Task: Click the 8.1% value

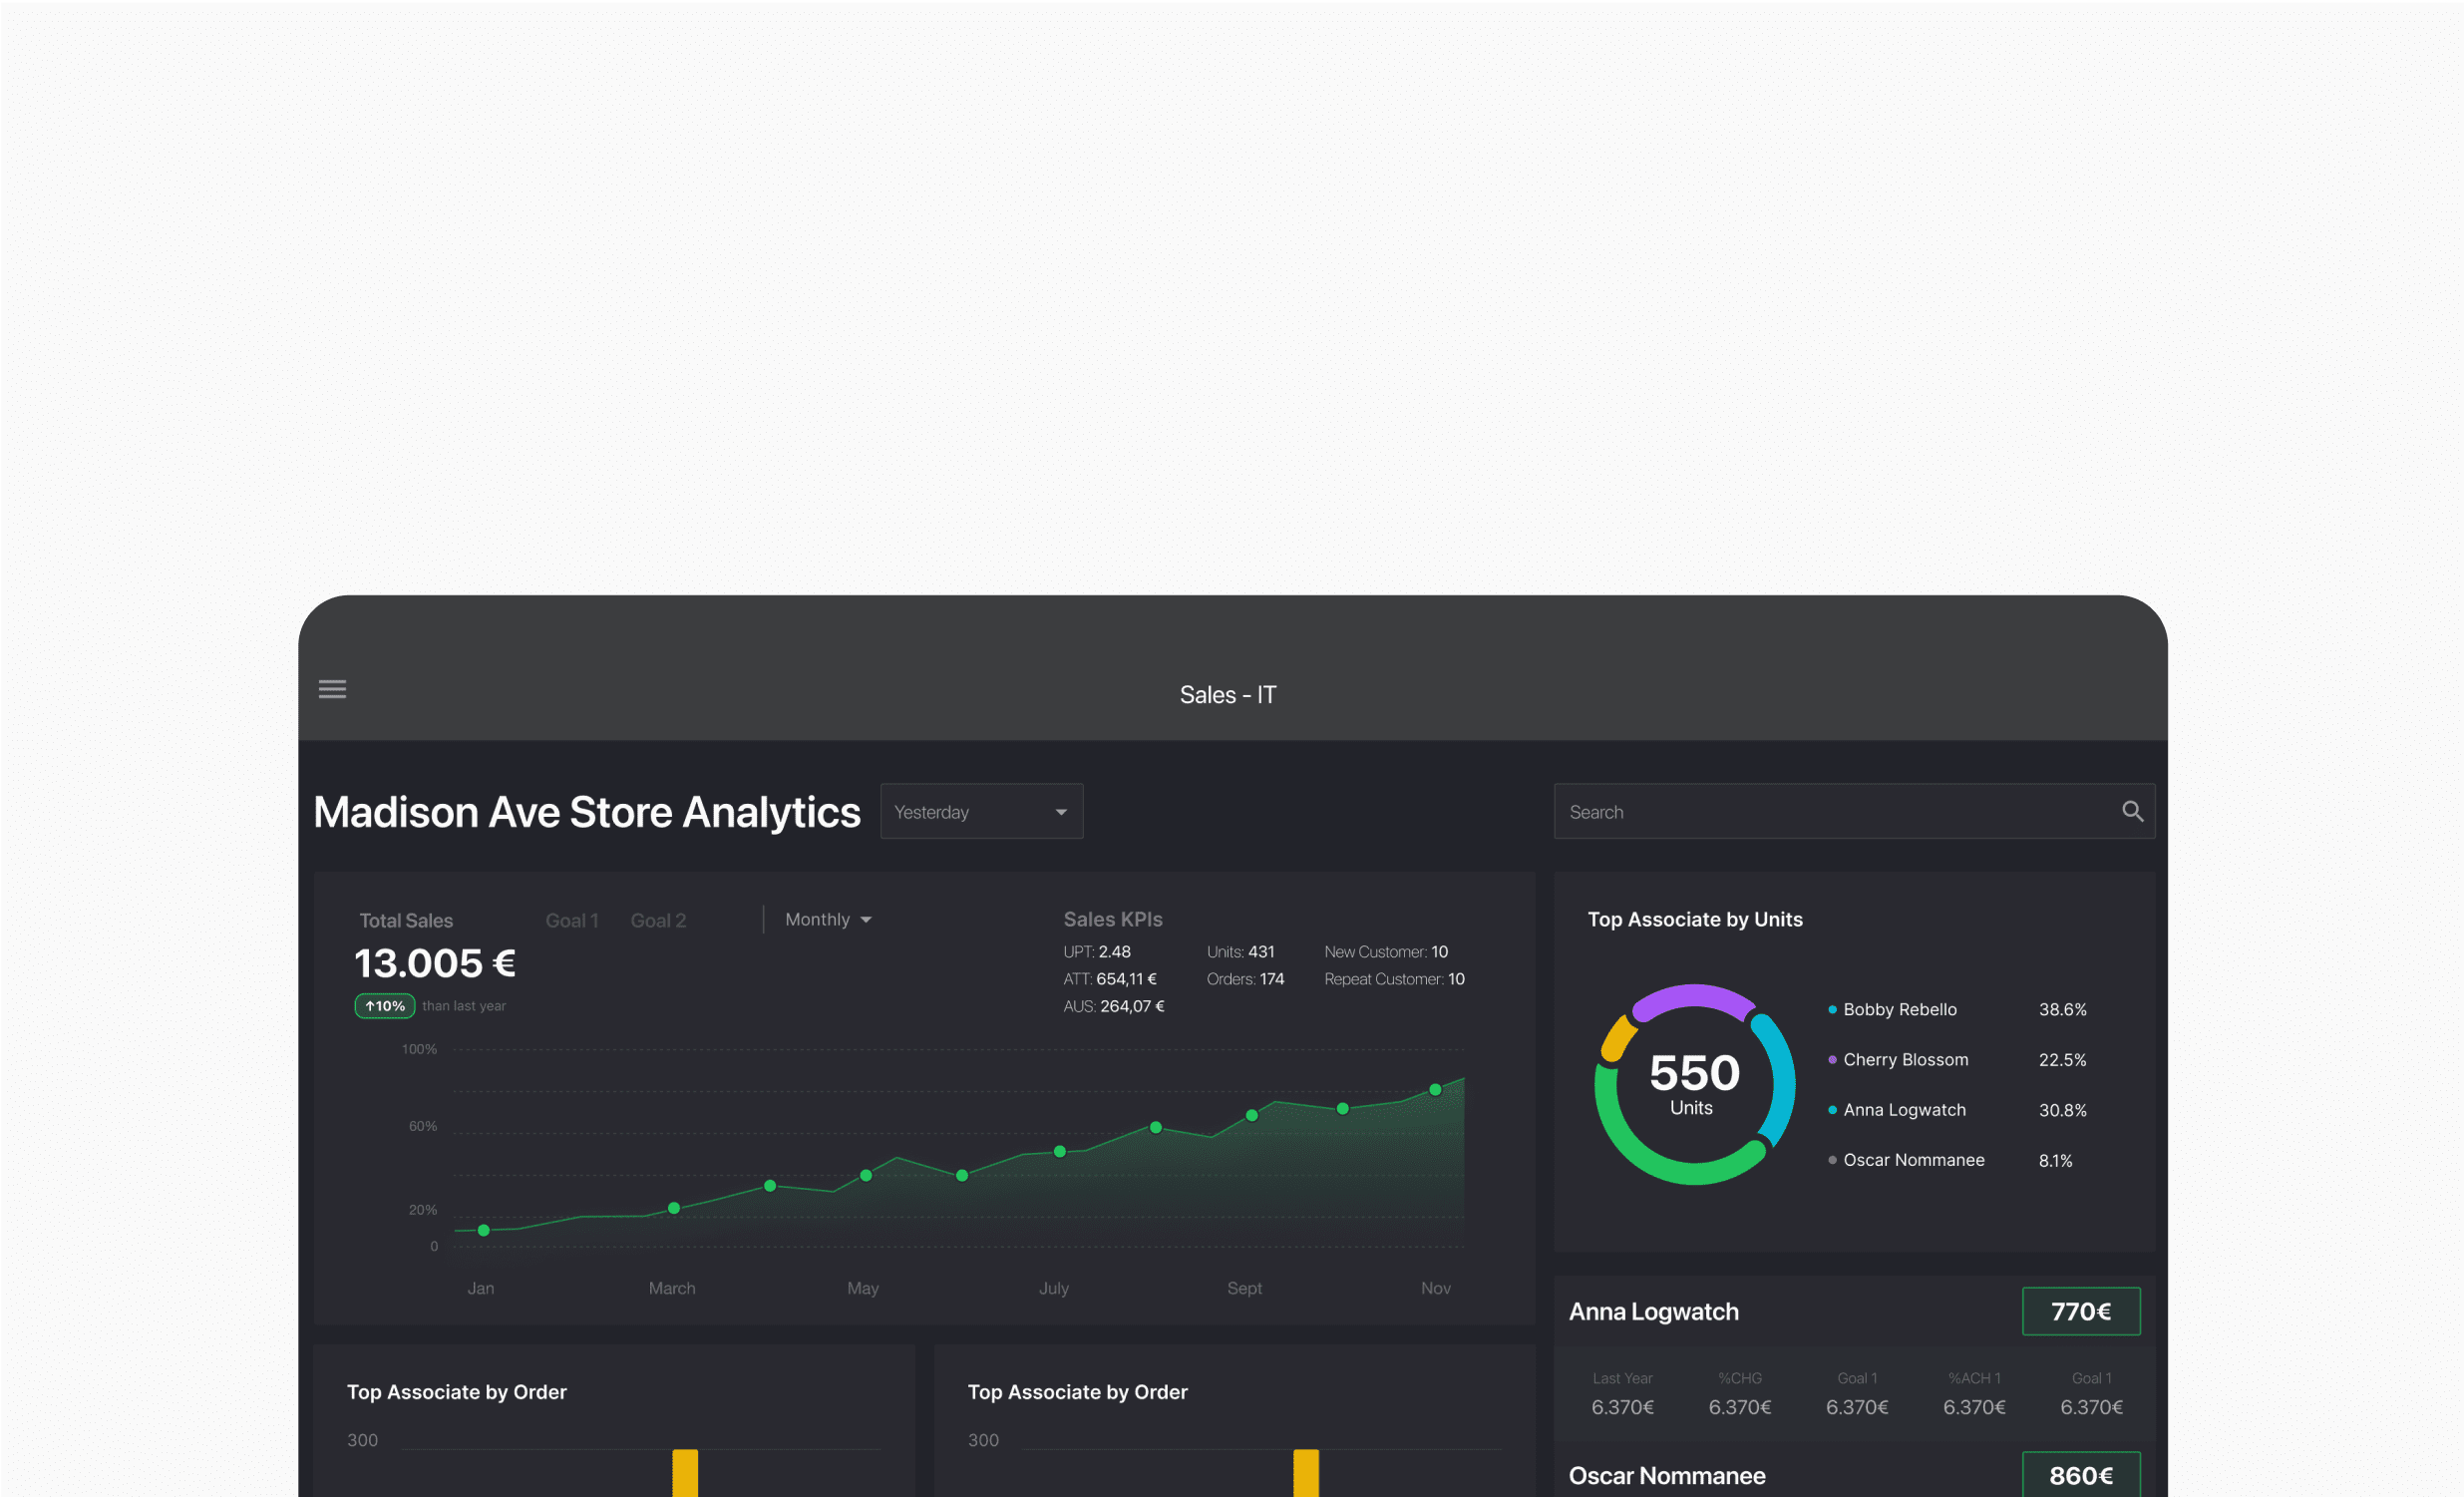Action: [2055, 1160]
